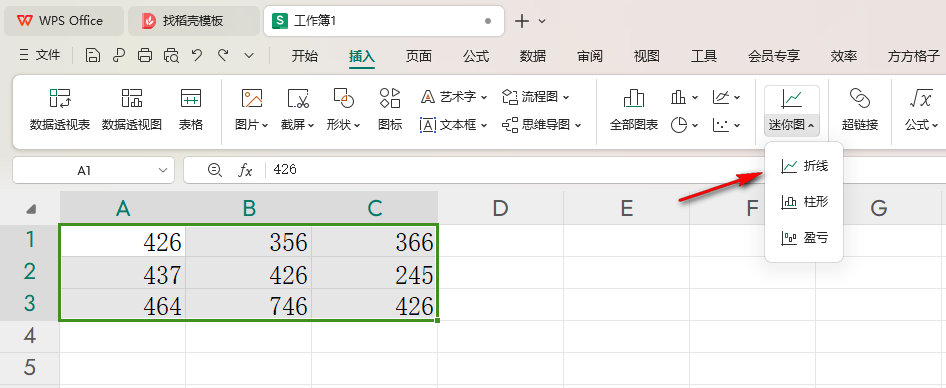Open the Name Box dropdown arrow

(x=162, y=171)
